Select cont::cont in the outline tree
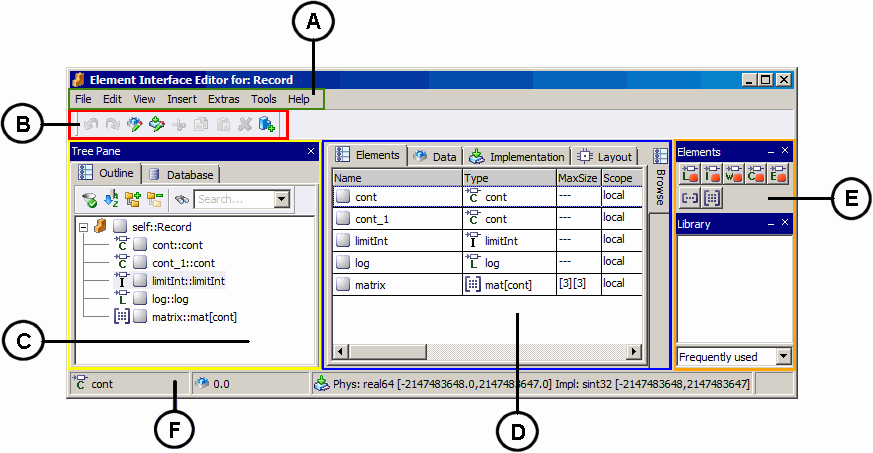Screen dimensions: 873x453 [178, 245]
